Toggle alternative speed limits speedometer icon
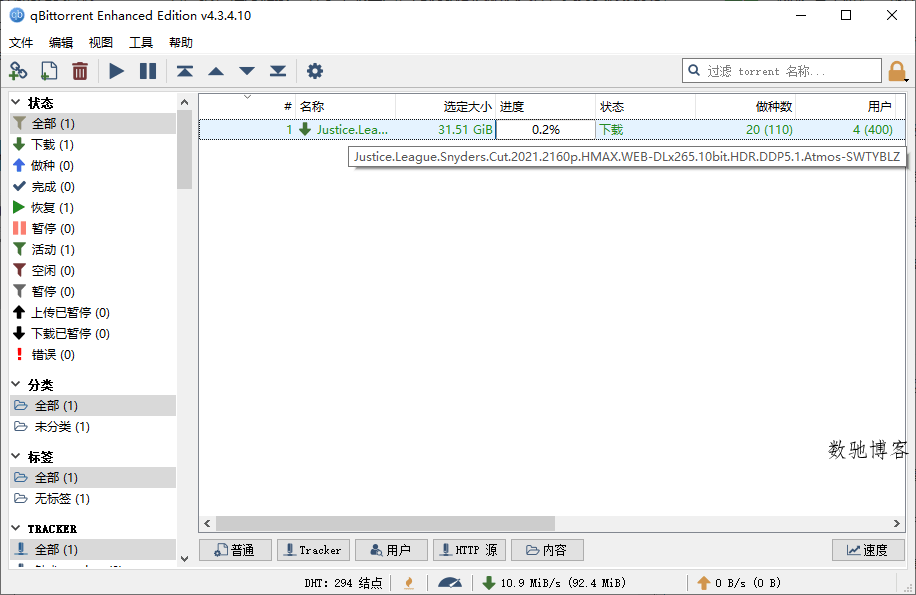Screen dimensions: 916x595 point(450,583)
